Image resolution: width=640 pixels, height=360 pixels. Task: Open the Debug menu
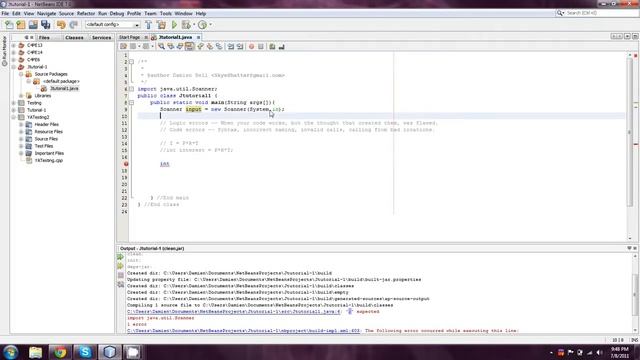point(117,13)
